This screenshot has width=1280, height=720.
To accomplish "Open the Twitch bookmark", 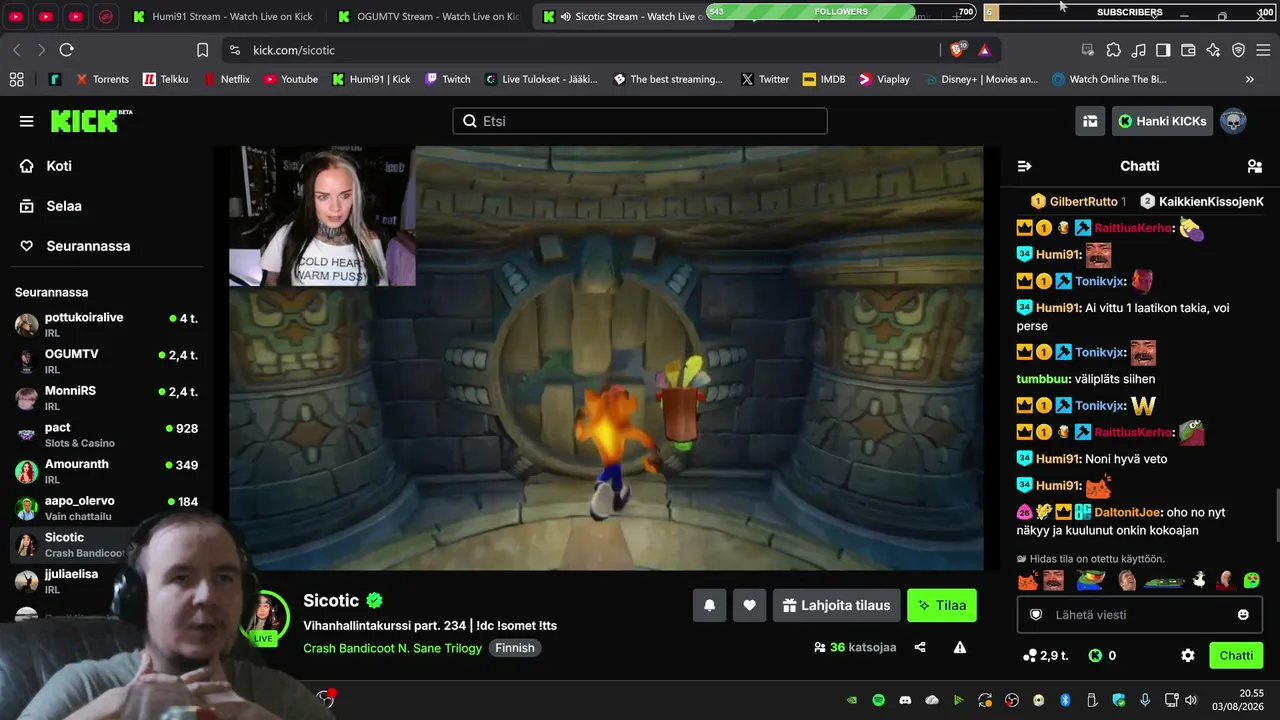I will [x=447, y=79].
